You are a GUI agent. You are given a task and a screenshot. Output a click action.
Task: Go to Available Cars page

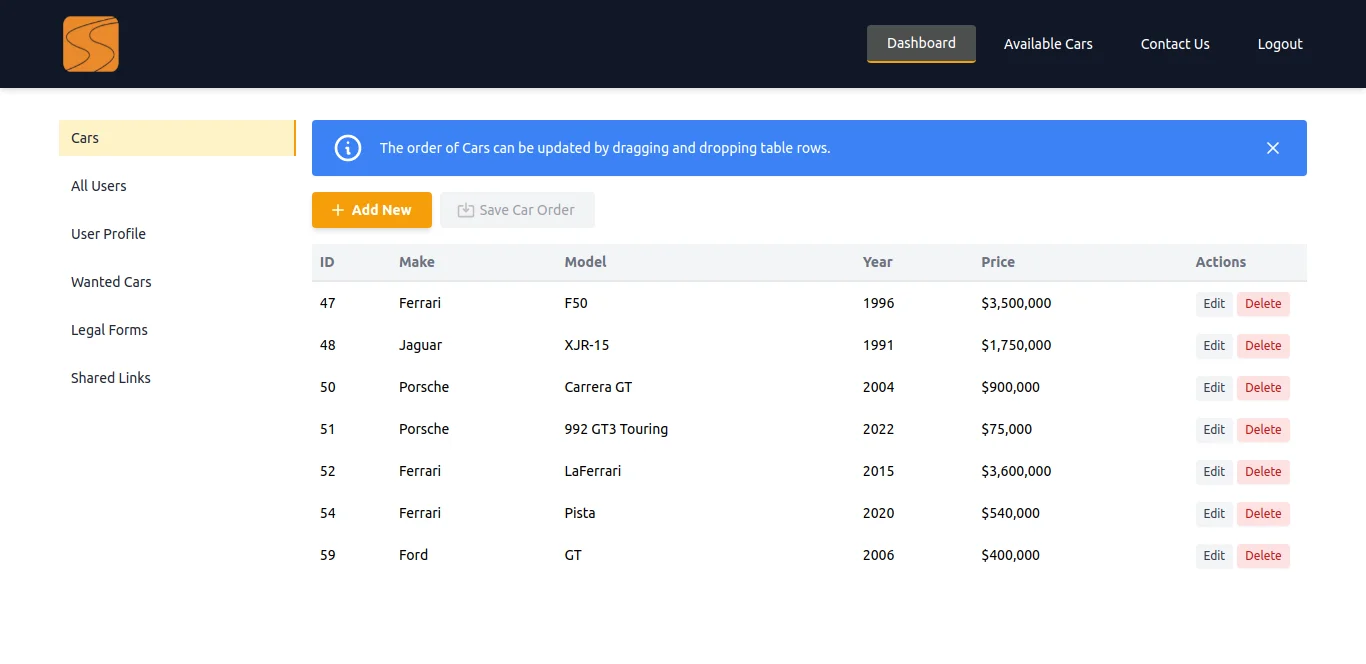[1048, 44]
